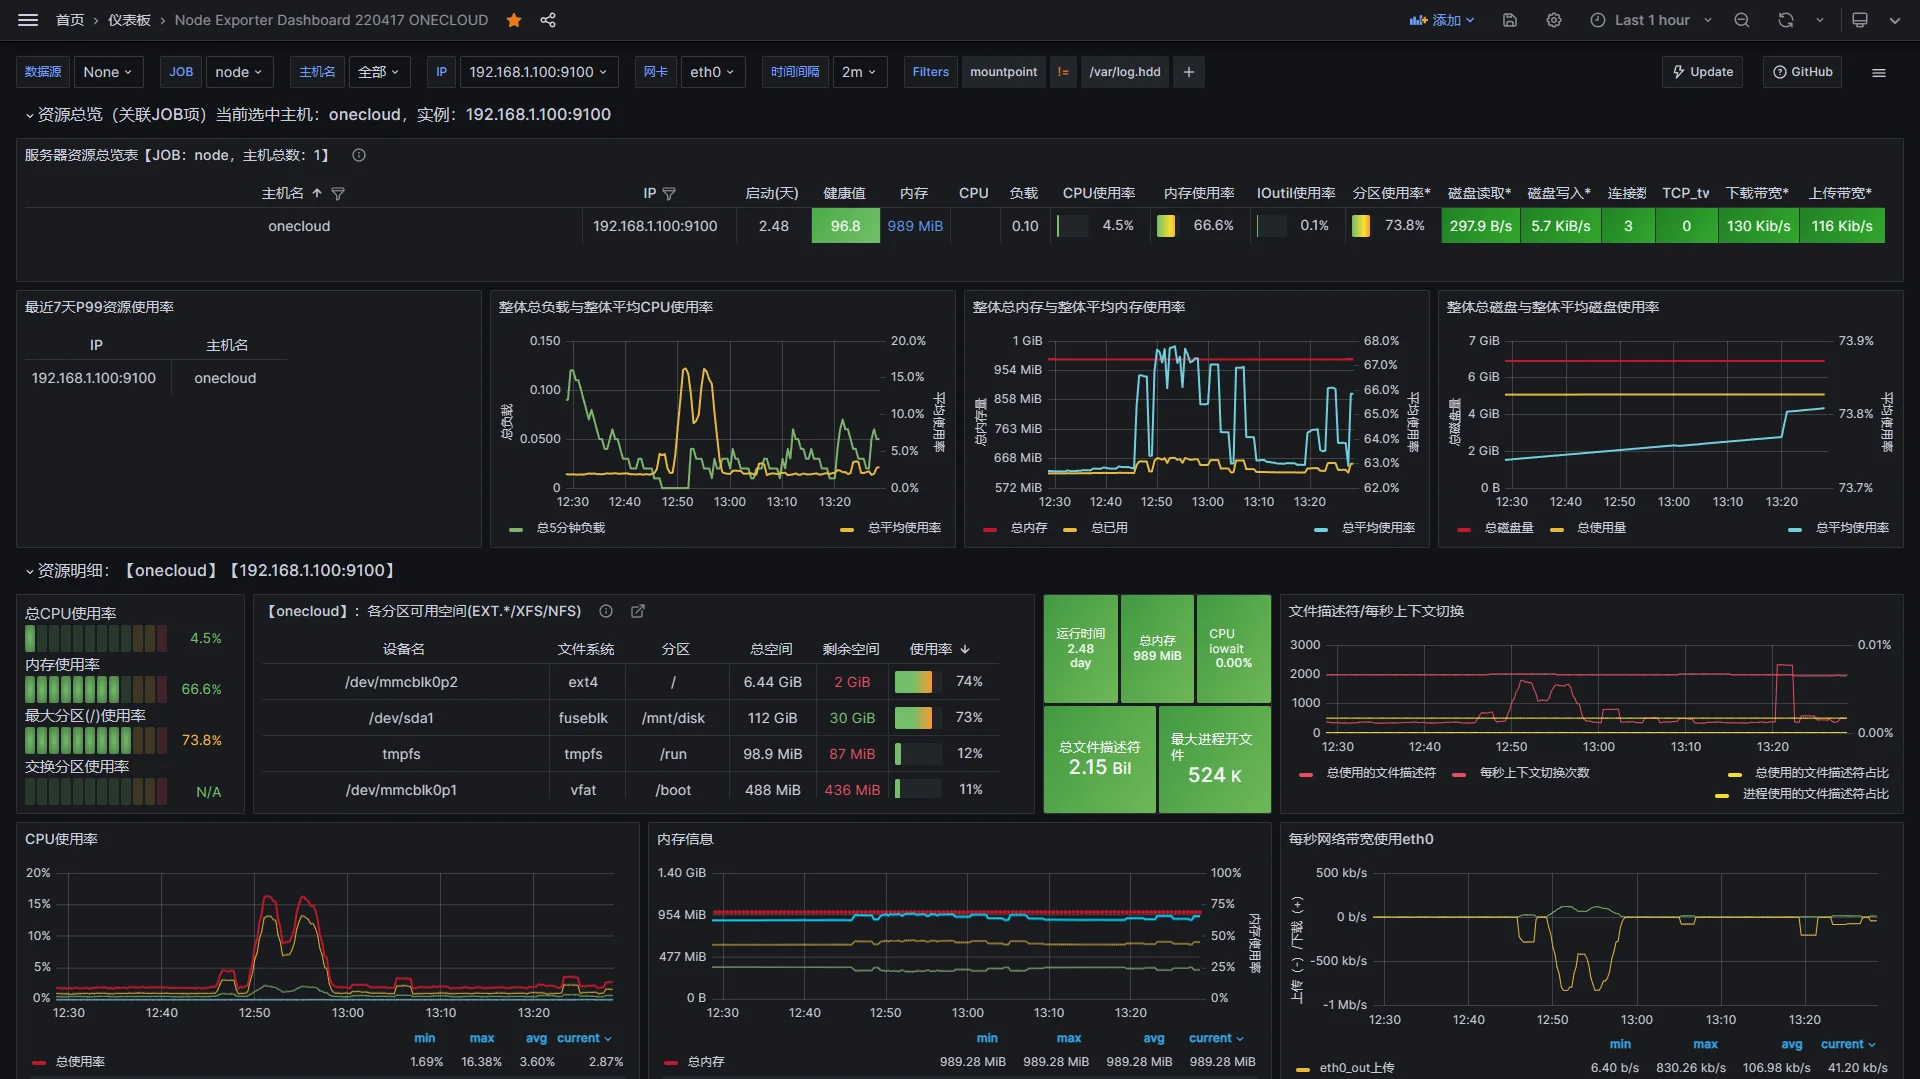The height and width of the screenshot is (1079, 1920).
Task: Open the 数据源 None dropdown
Action: [108, 72]
